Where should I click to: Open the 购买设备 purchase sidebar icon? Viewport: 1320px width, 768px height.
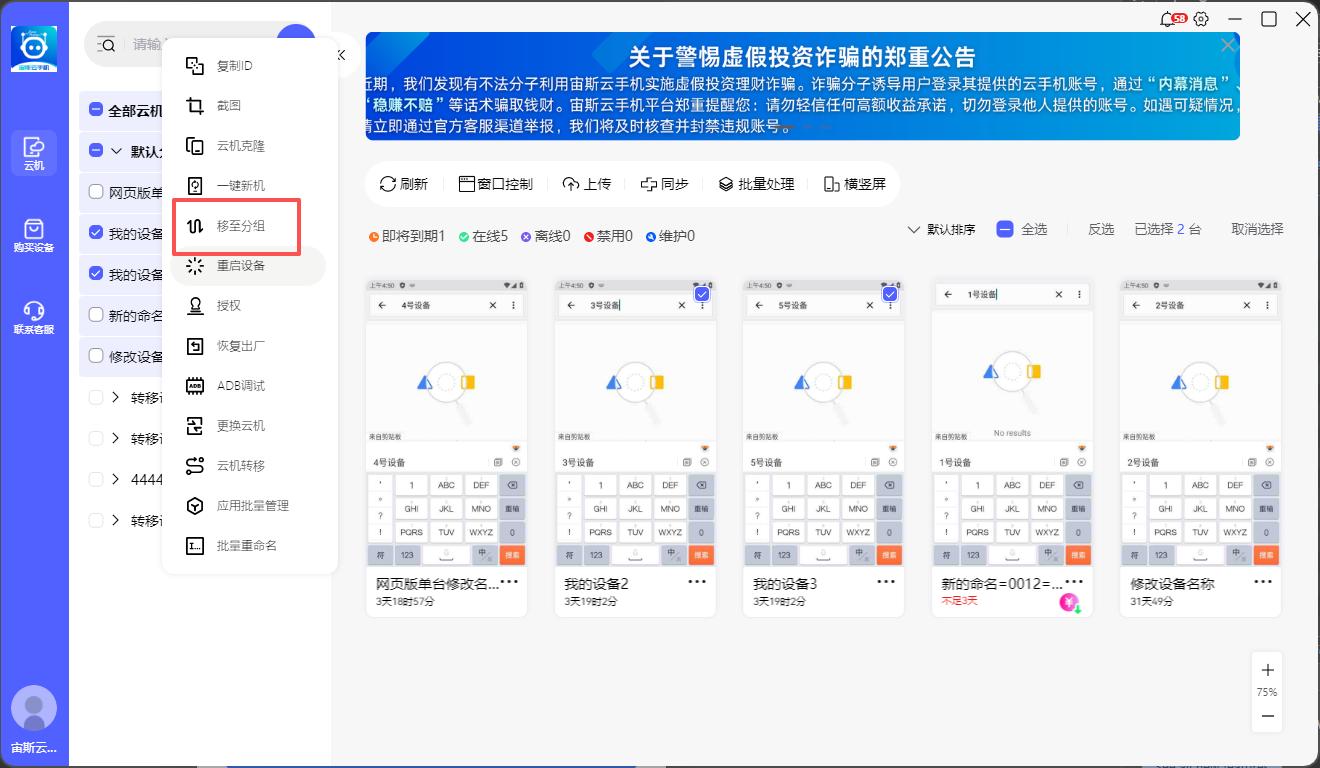tap(34, 237)
